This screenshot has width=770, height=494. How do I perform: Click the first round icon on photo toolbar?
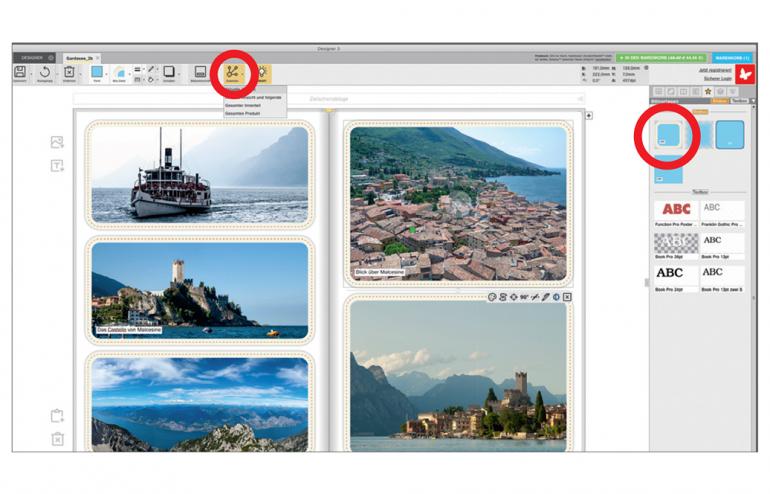tap(492, 297)
